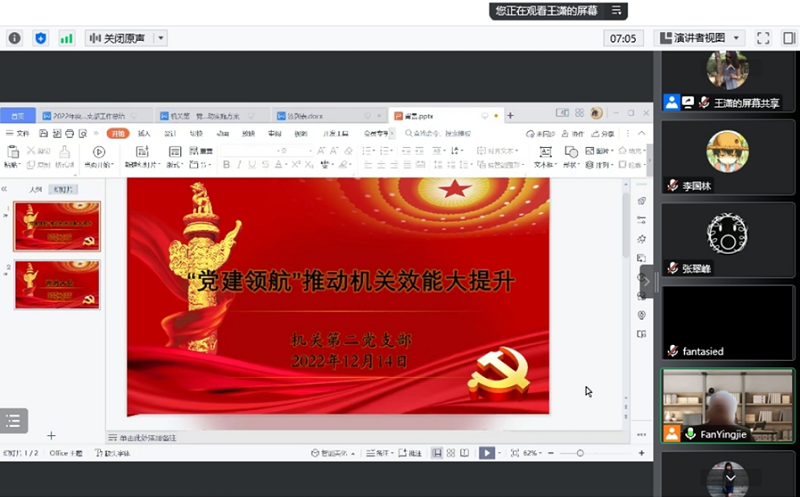Click the zoom slider handle
The image size is (800, 497).
[580, 453]
